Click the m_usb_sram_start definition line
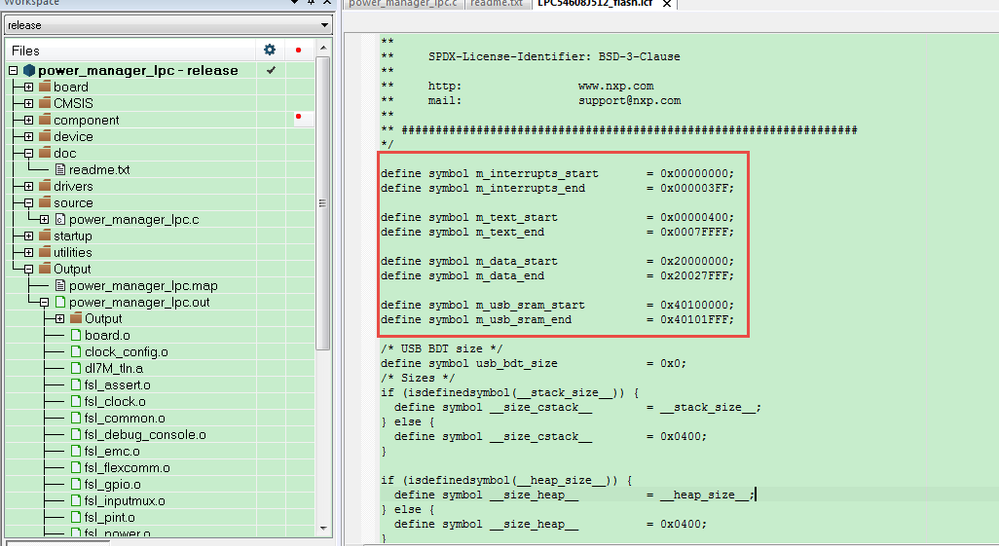Viewport: 999px width, 546px height. point(557,305)
